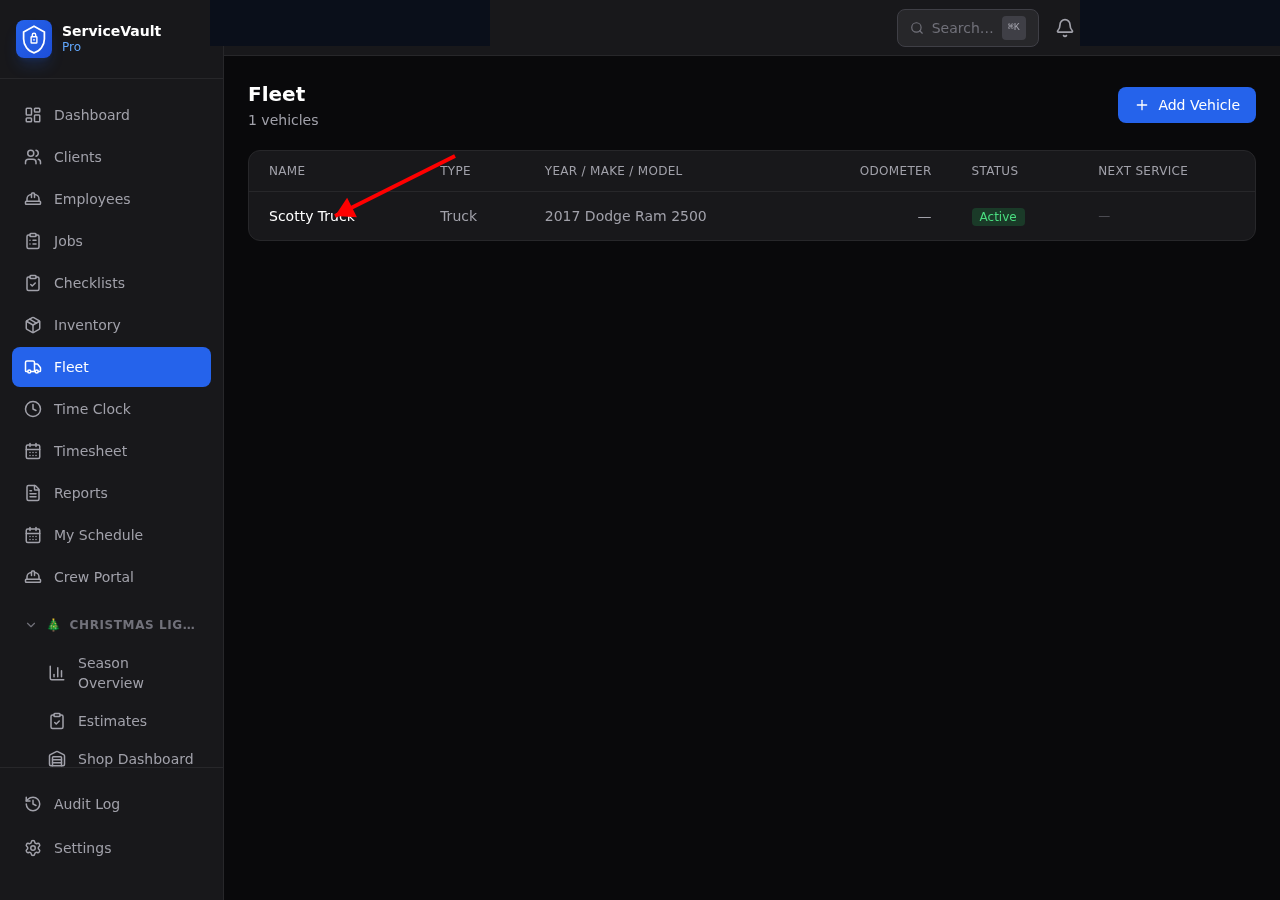Click the Season Overview chart icon
Screen dimensions: 1280x900
click(57, 673)
